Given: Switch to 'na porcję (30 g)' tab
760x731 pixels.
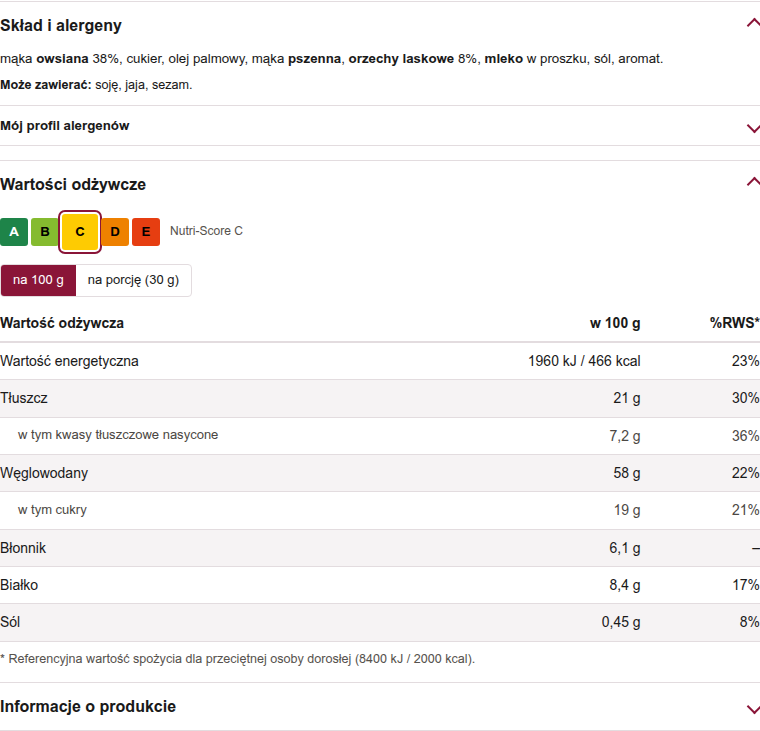Looking at the screenshot, I should pos(133,280).
